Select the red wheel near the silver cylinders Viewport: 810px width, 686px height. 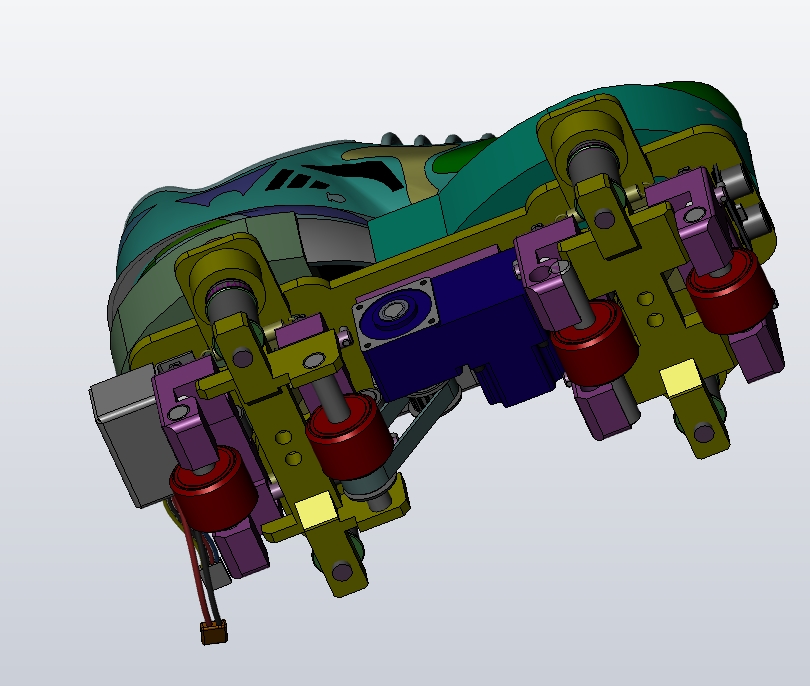pyautogui.click(x=730, y=291)
